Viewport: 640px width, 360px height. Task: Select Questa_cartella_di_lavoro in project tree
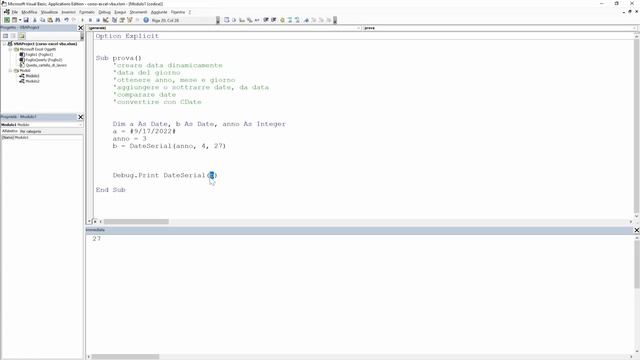(x=46, y=65)
